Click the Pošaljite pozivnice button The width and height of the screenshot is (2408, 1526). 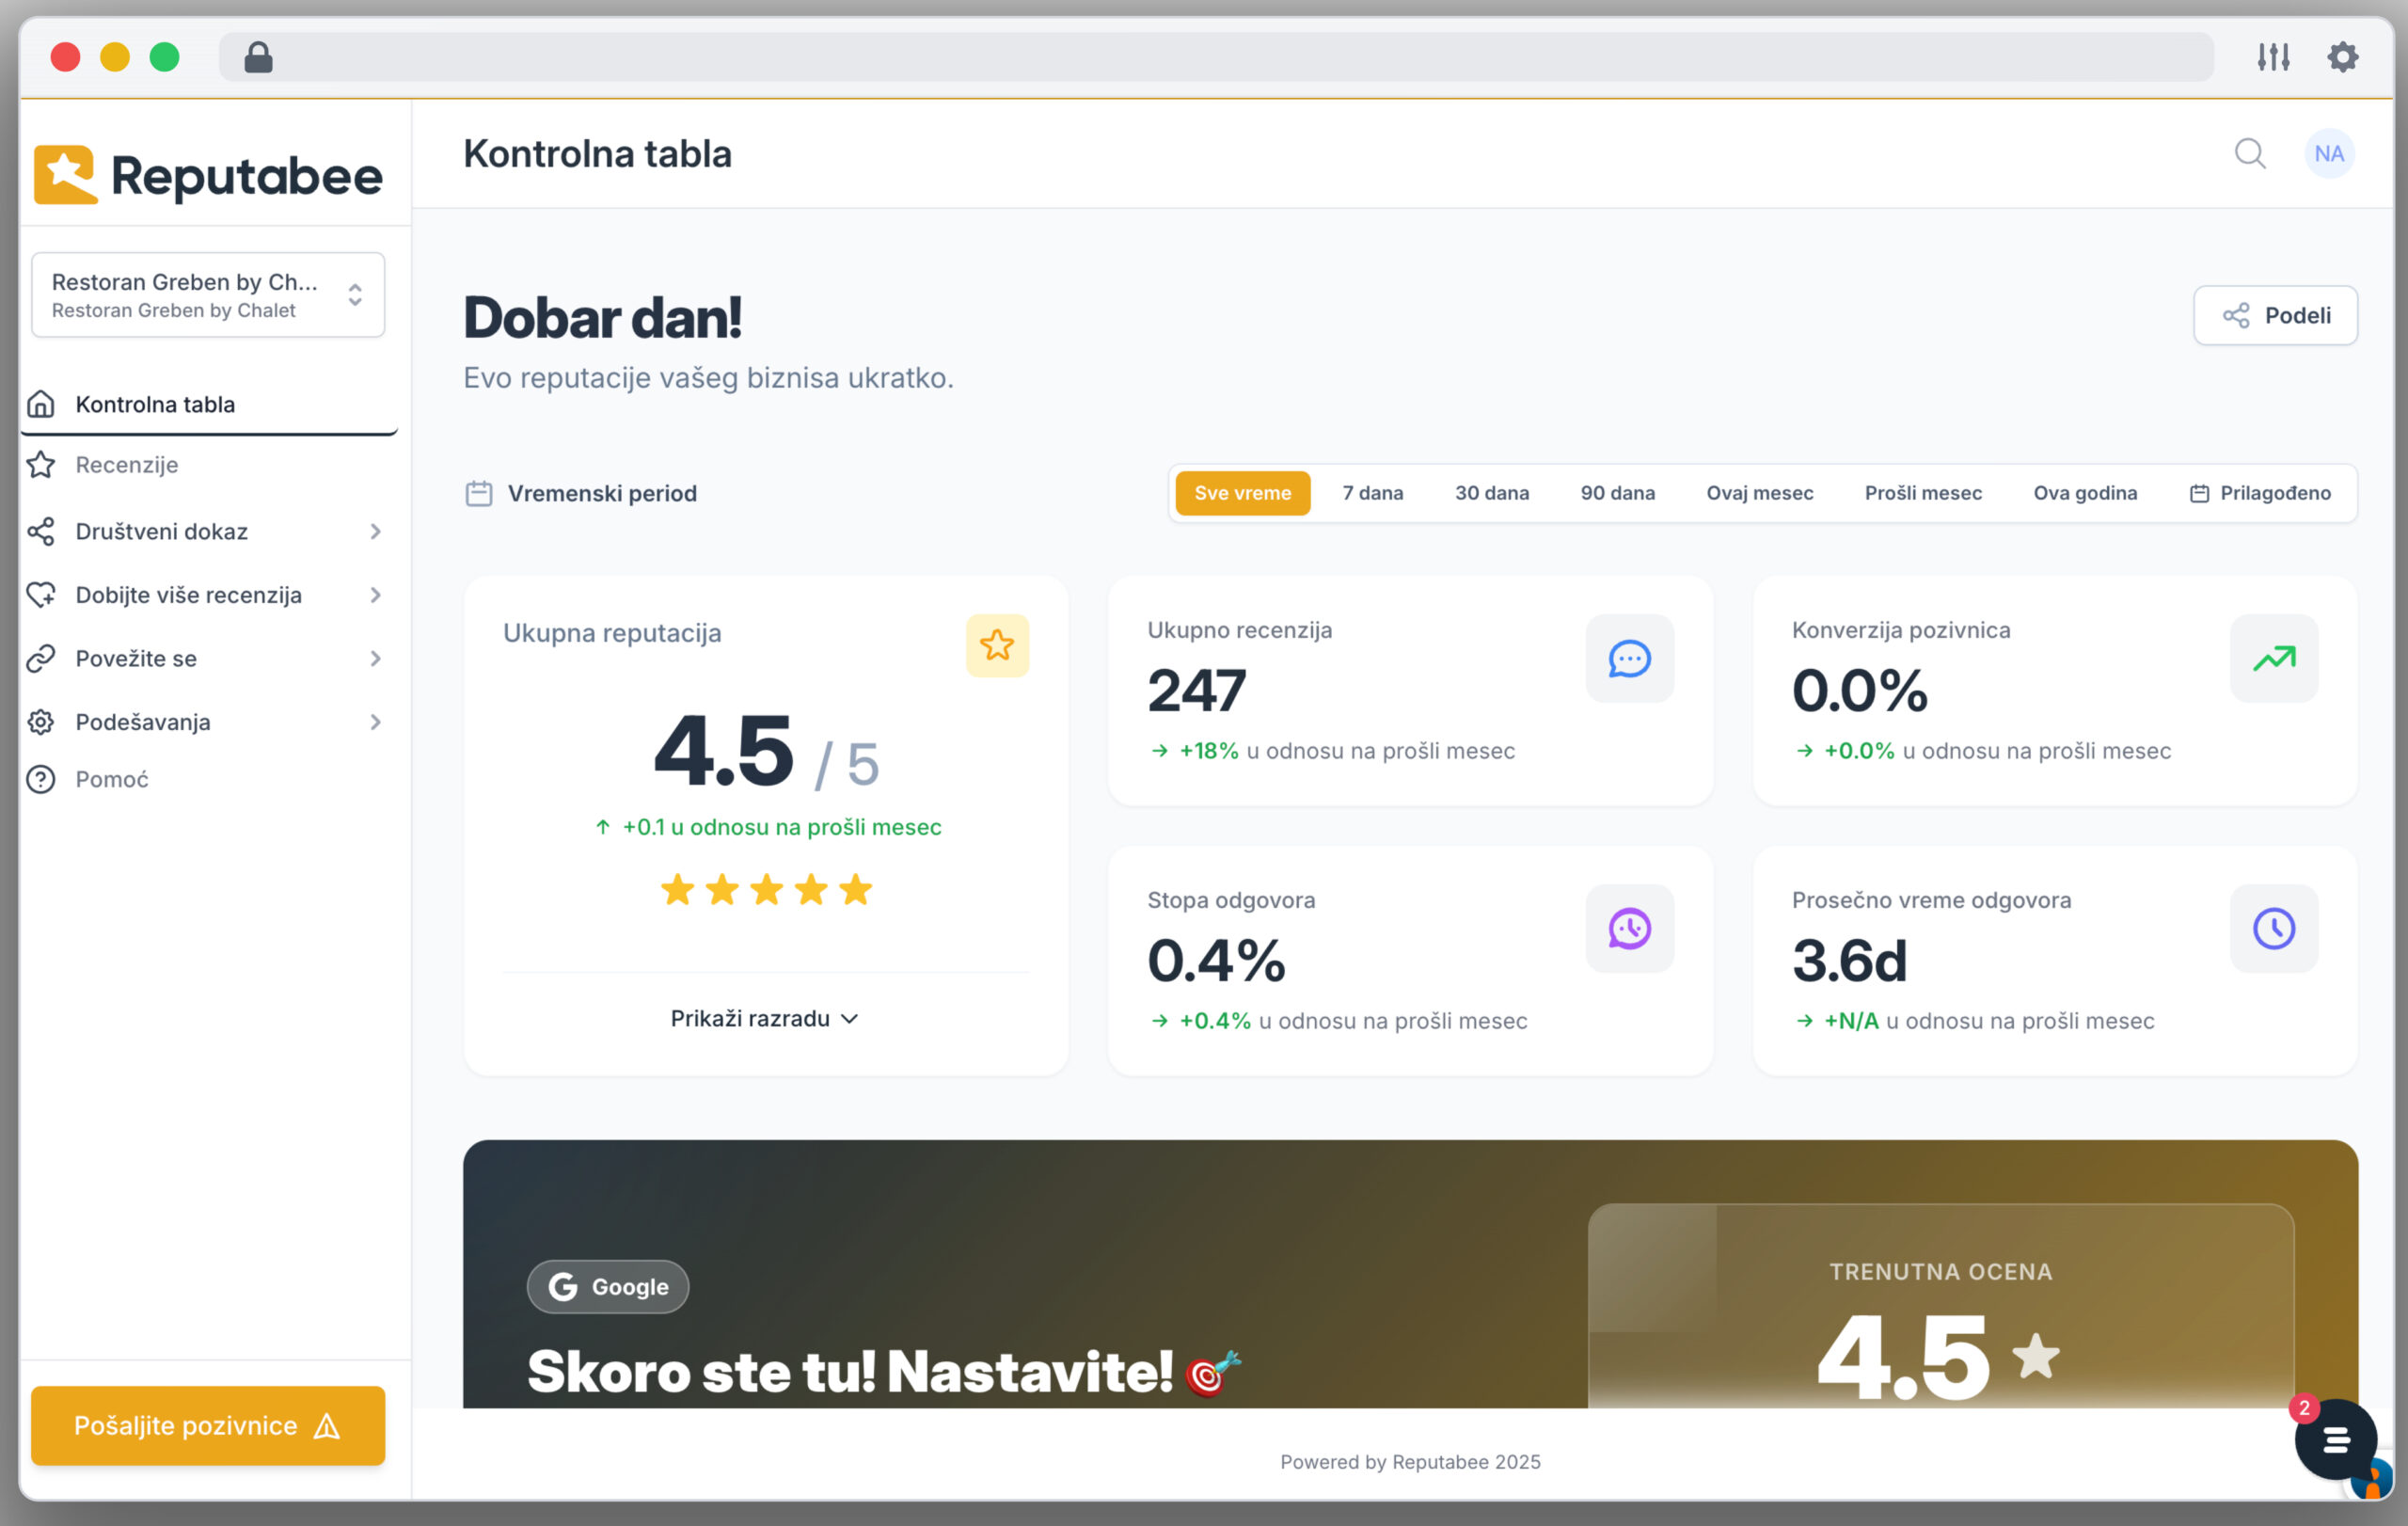tap(208, 1425)
